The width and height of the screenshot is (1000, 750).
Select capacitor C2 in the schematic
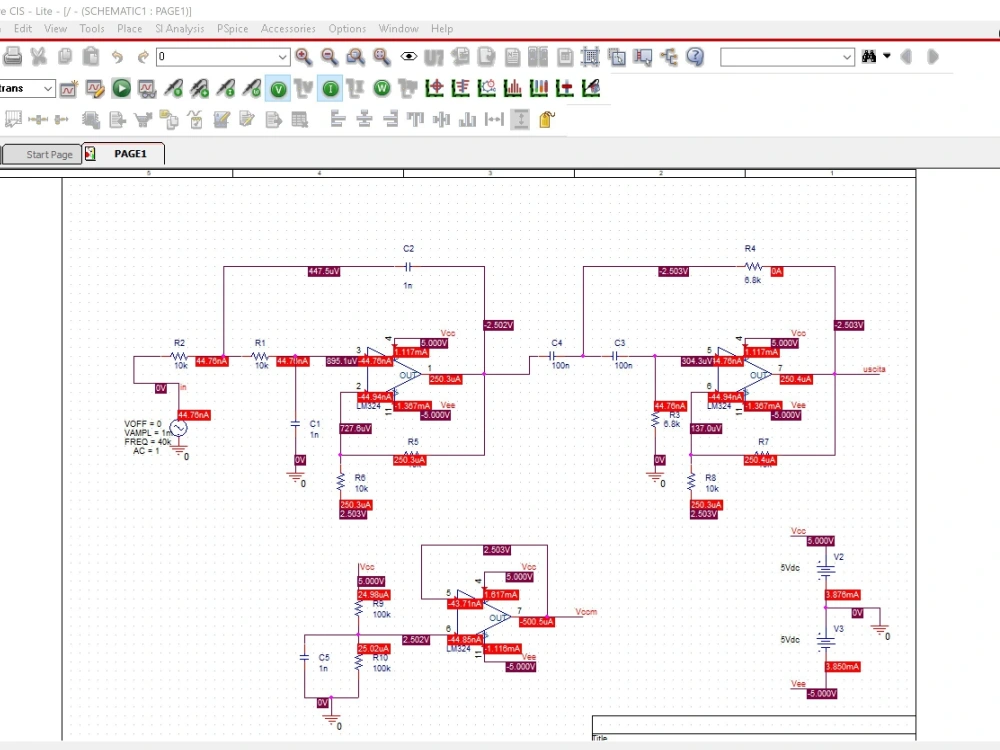tap(408, 267)
